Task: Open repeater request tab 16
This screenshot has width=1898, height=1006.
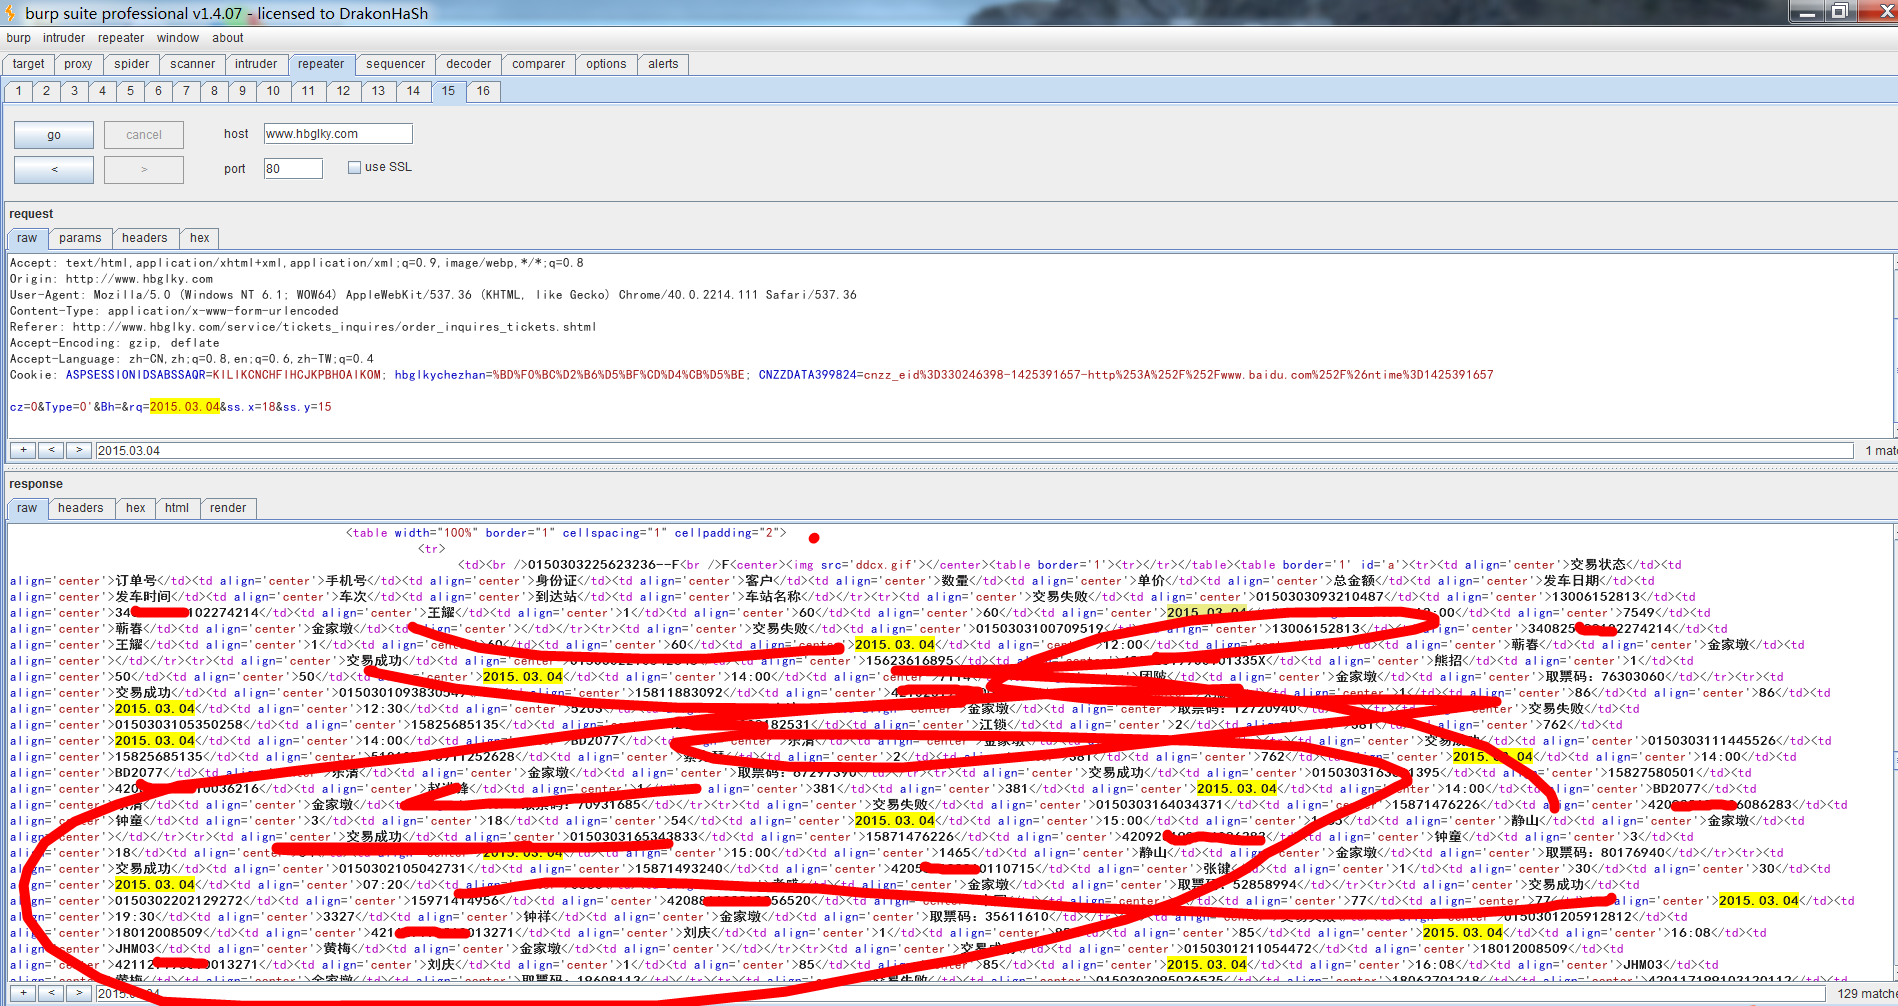Action: click(483, 91)
